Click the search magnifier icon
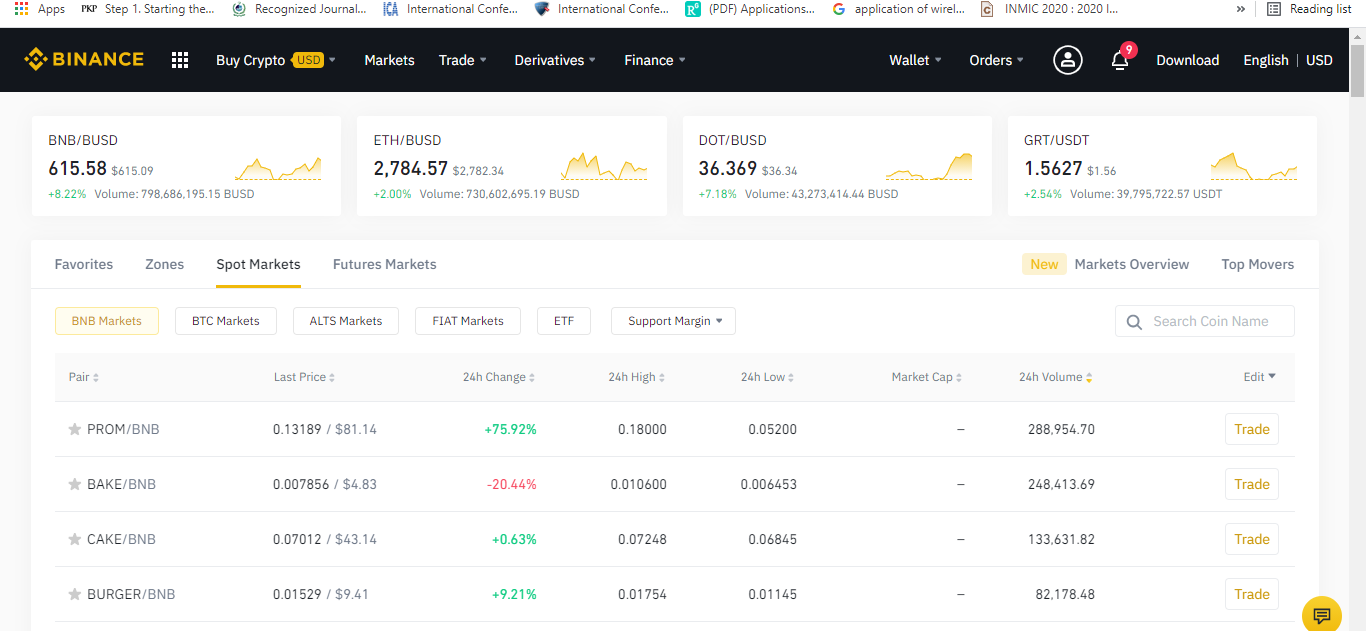Image resolution: width=1366 pixels, height=631 pixels. pyautogui.click(x=1134, y=322)
